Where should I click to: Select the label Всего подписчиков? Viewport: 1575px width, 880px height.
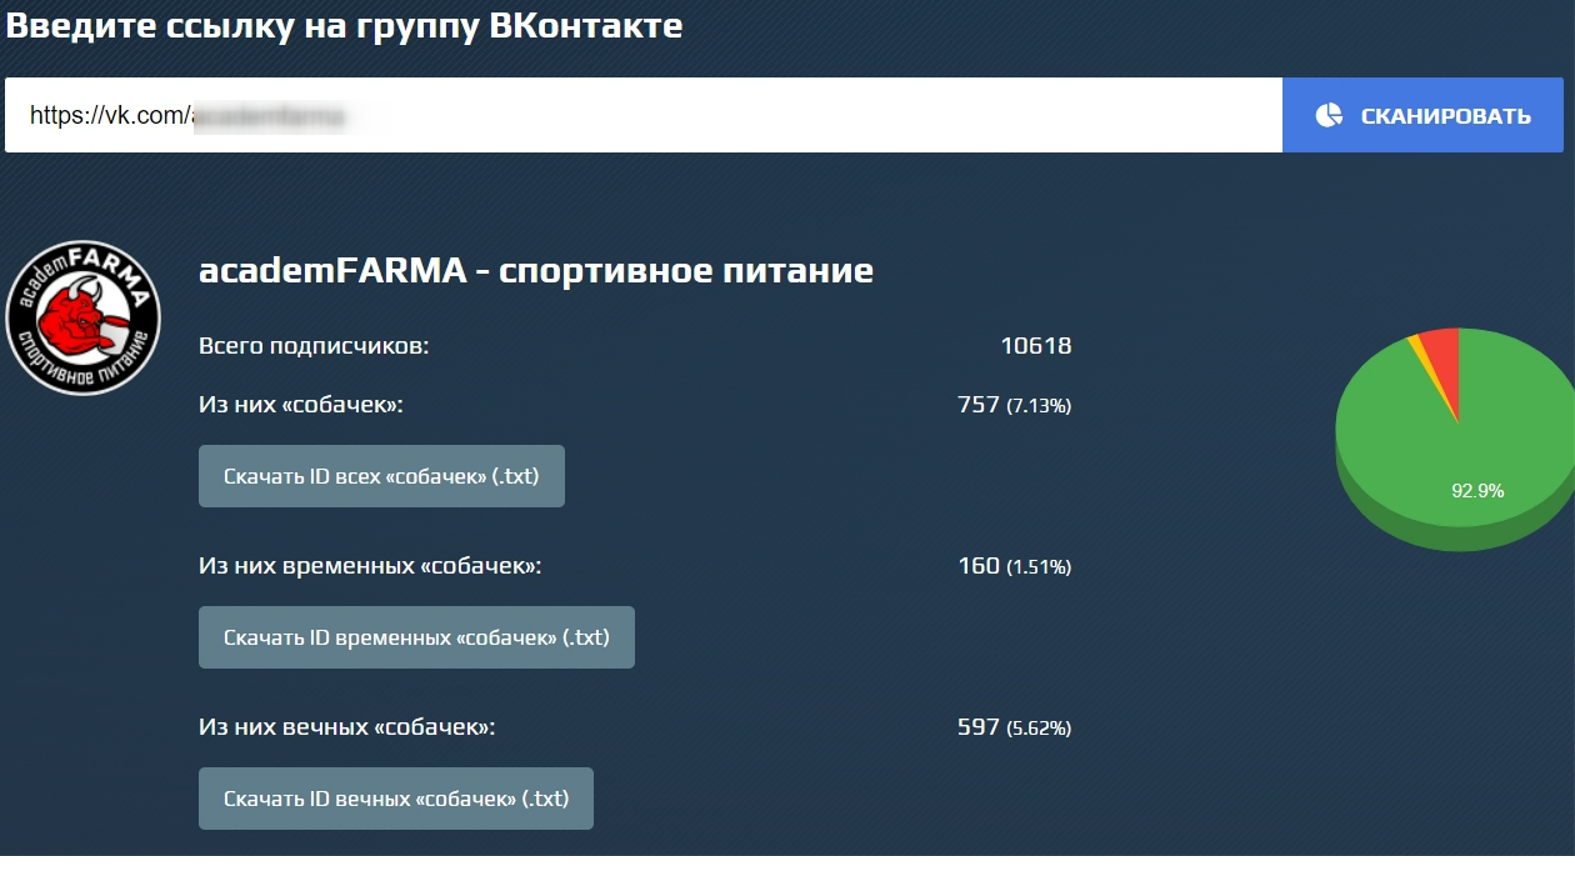point(314,346)
